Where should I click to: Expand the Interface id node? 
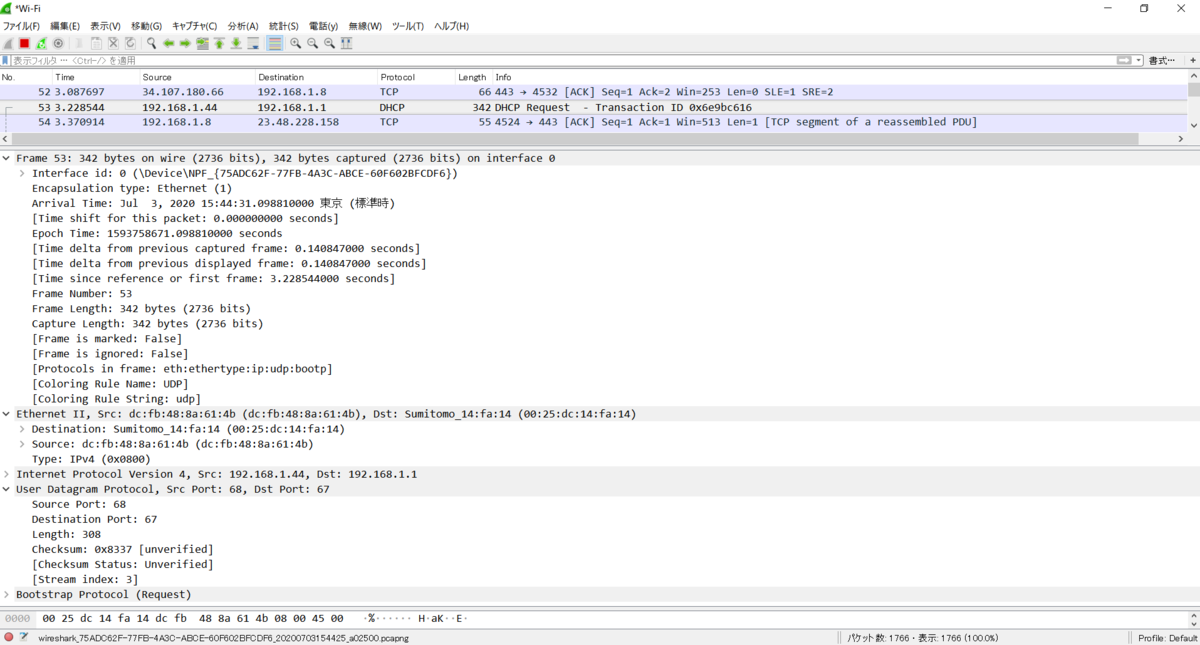22,173
